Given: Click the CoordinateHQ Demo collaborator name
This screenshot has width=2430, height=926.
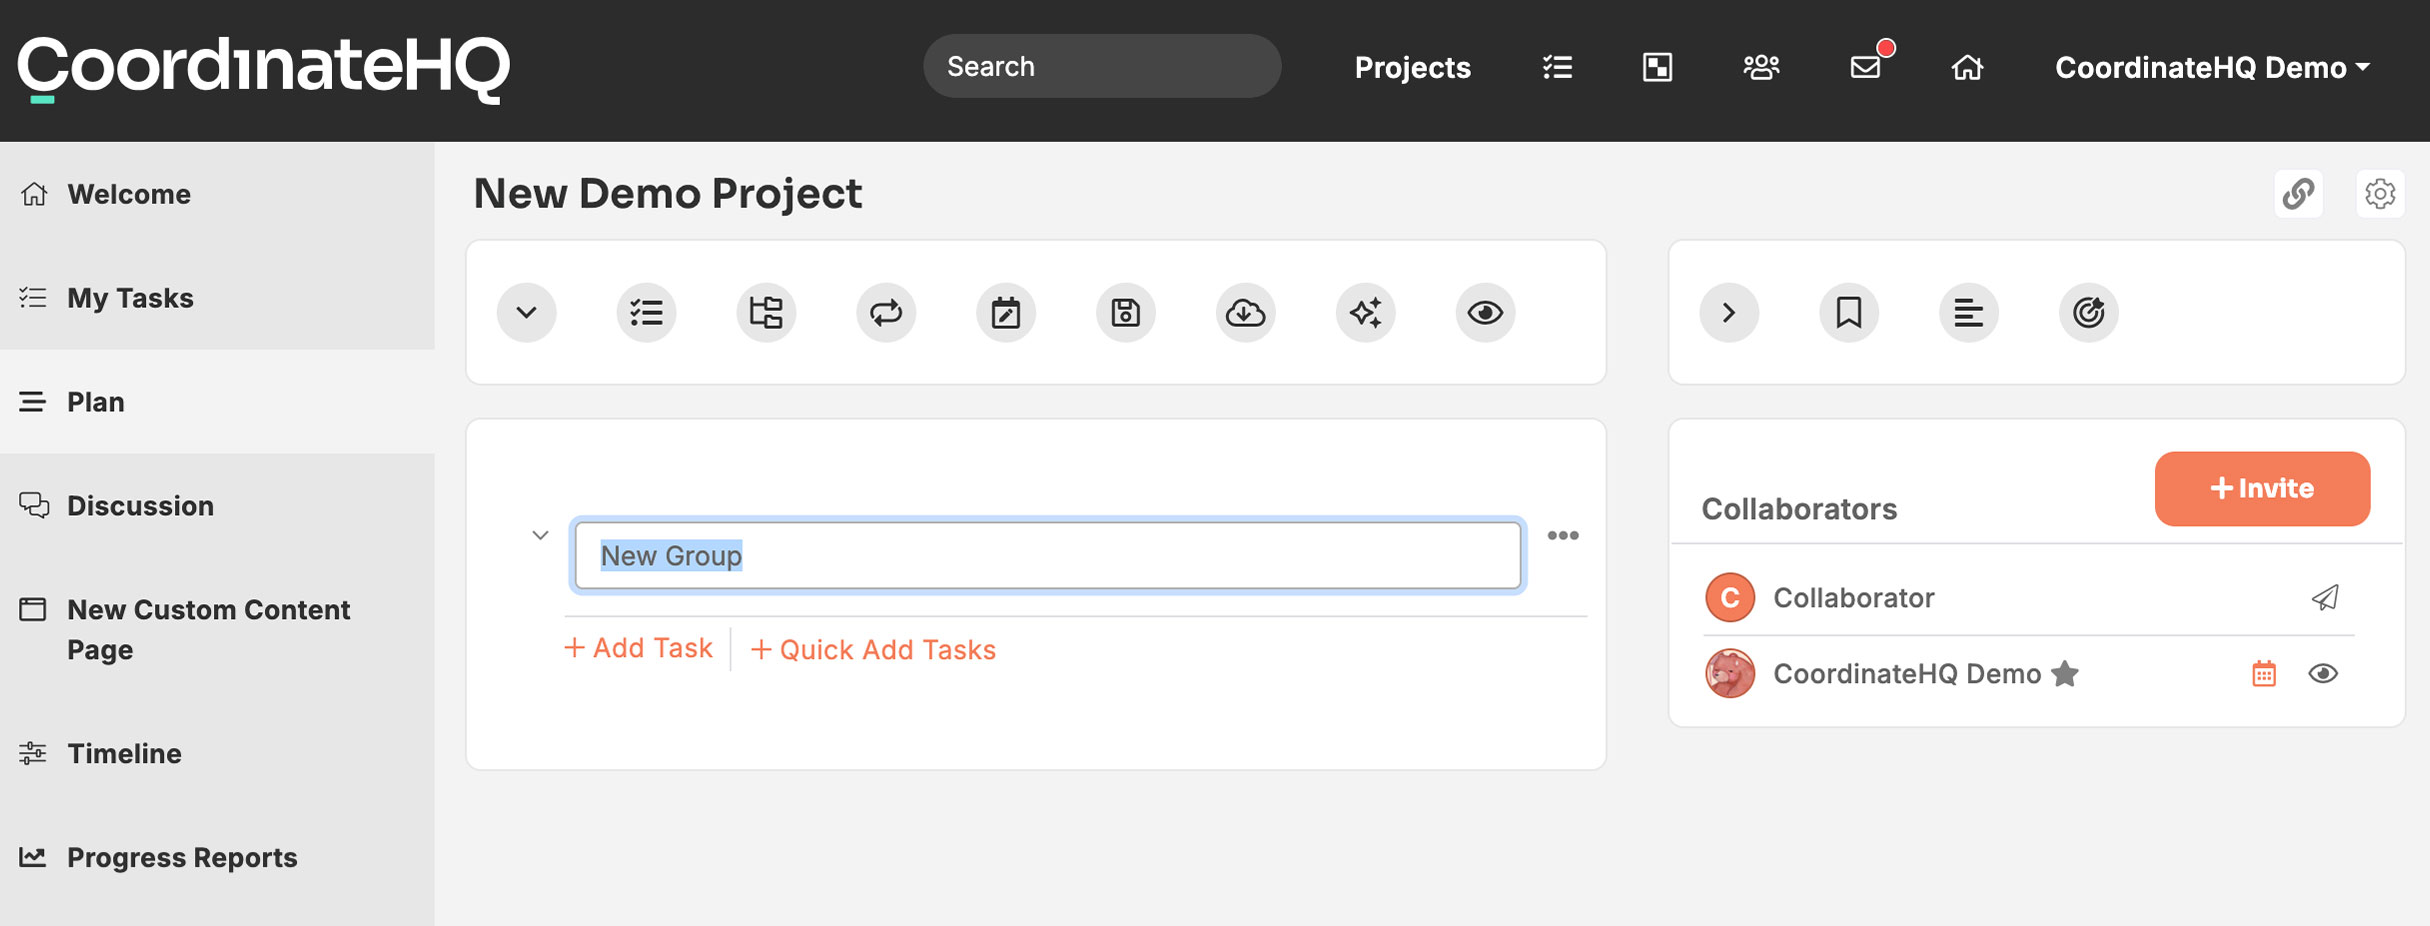Looking at the screenshot, I should click(1907, 674).
